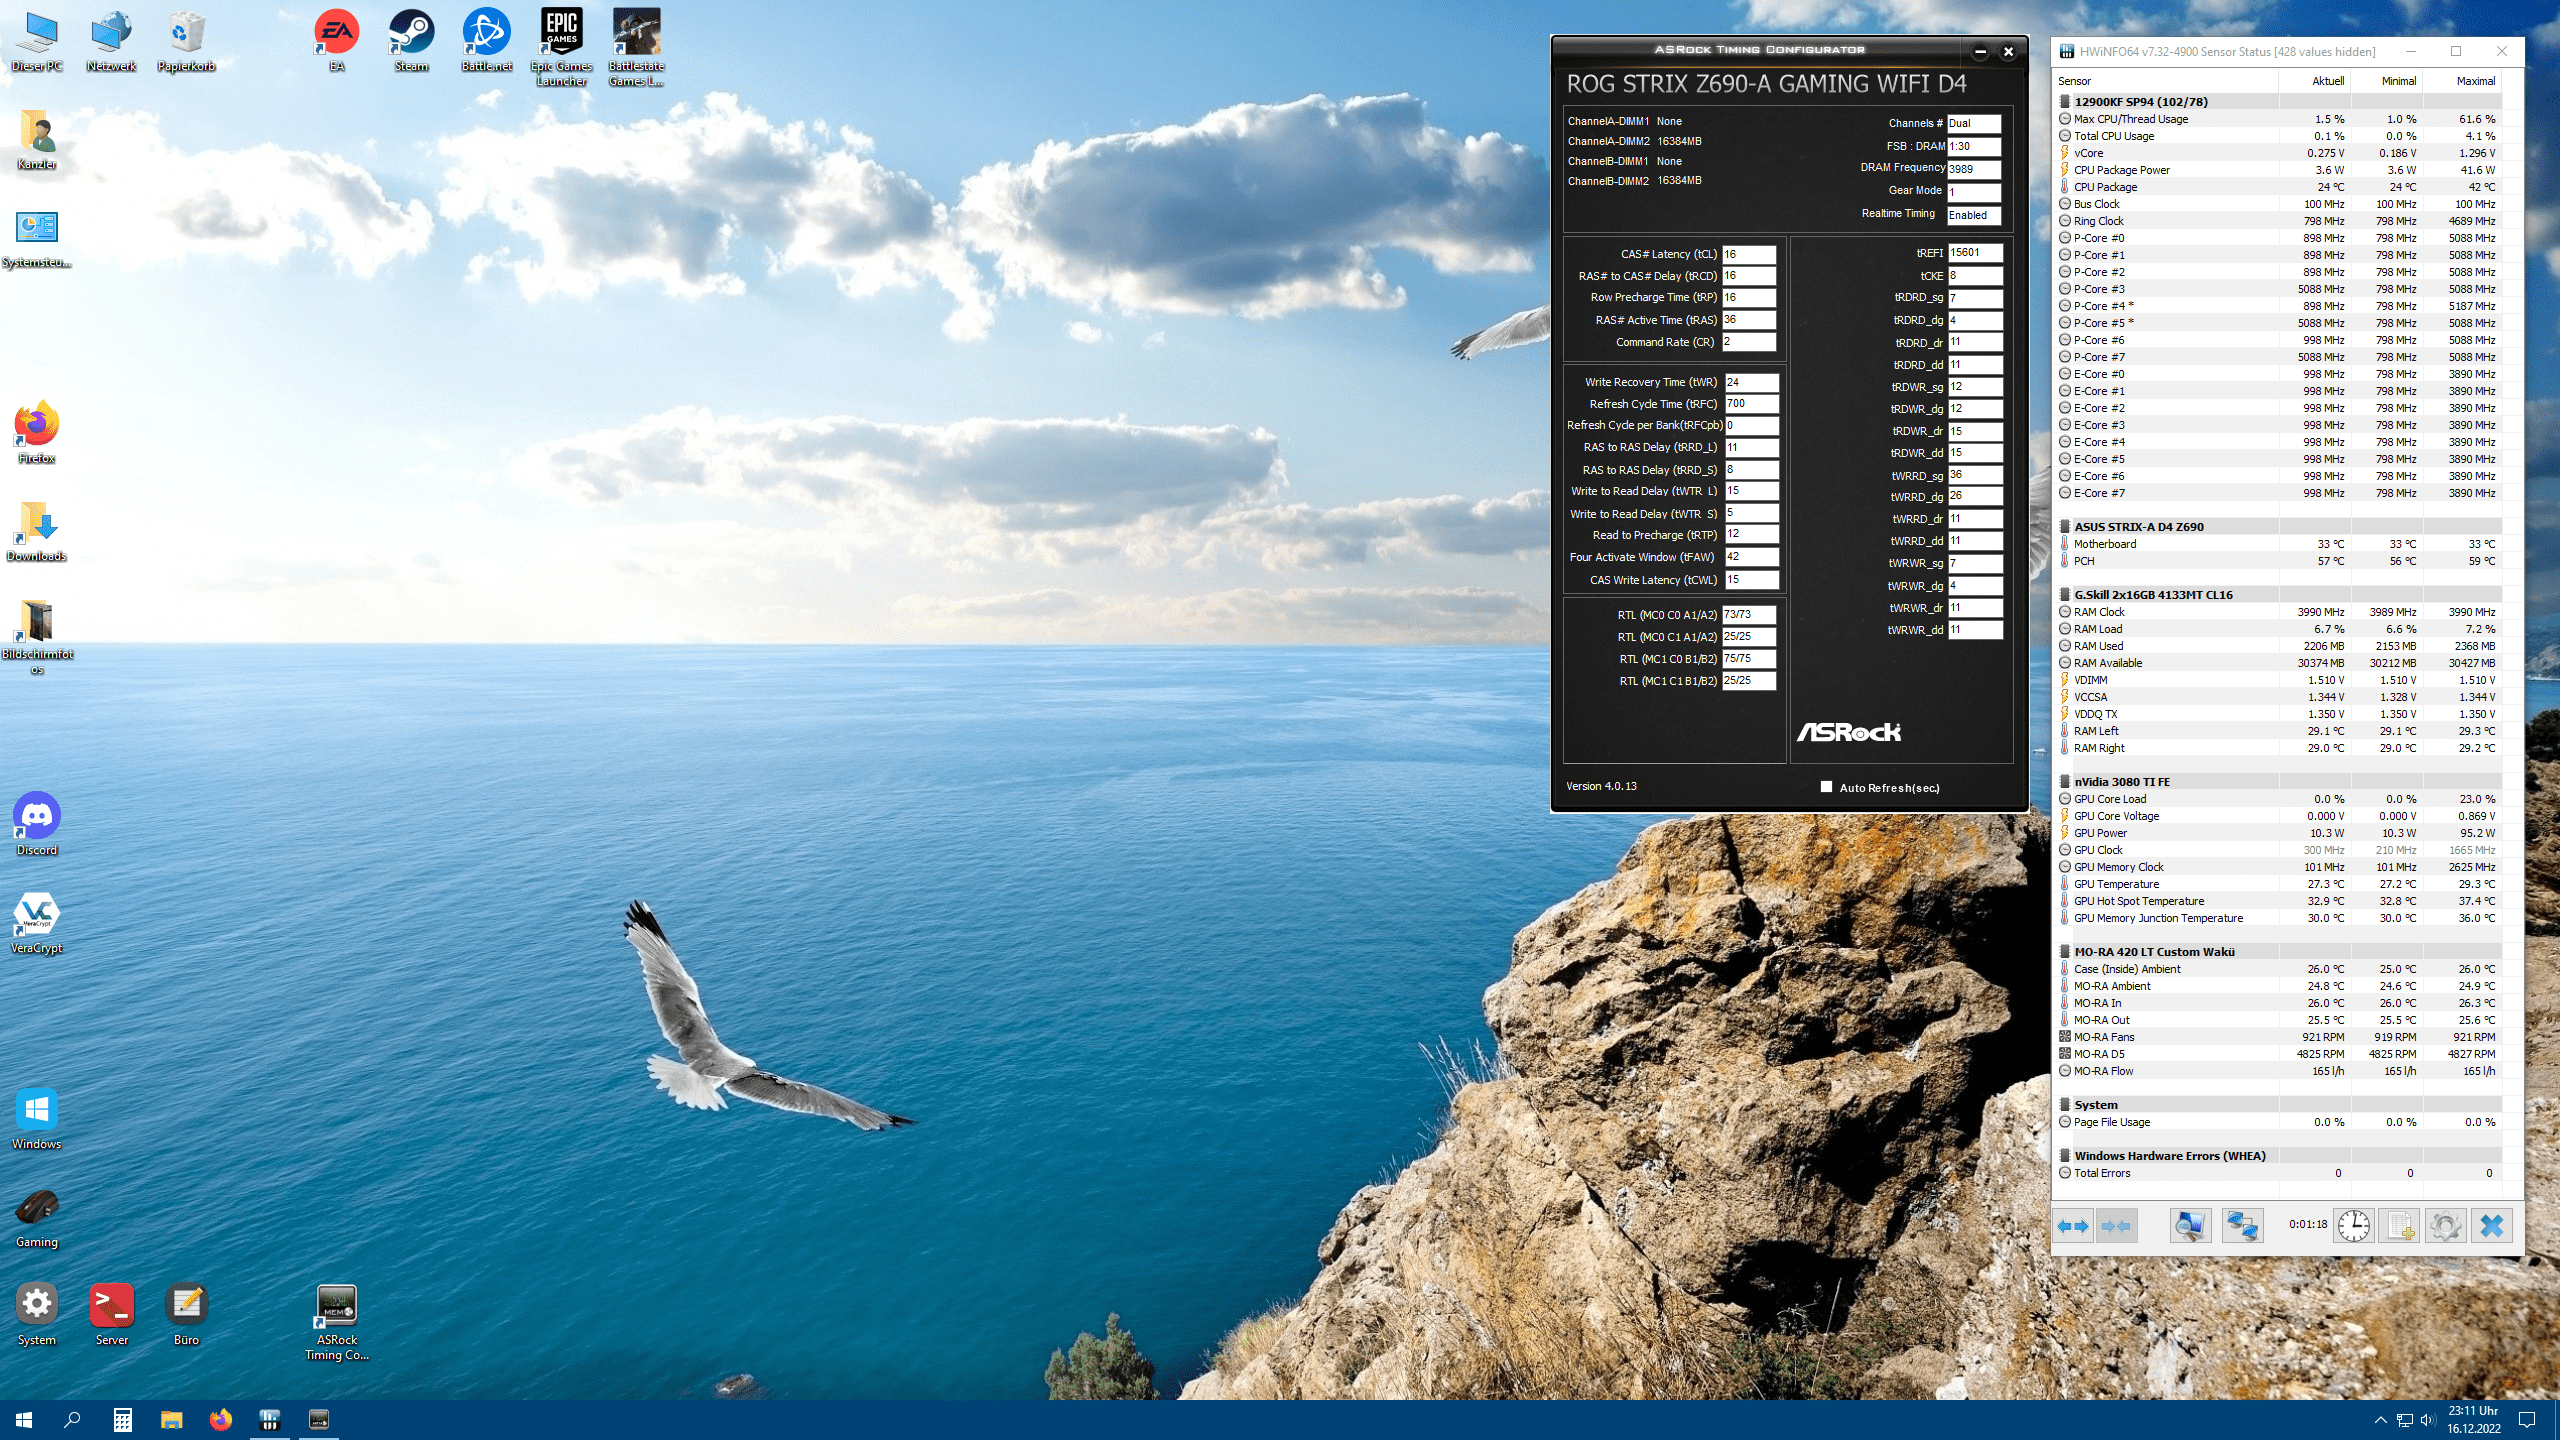The image size is (2560, 1440).
Task: Open Epic Games Launcher shortcut
Action: [561, 48]
